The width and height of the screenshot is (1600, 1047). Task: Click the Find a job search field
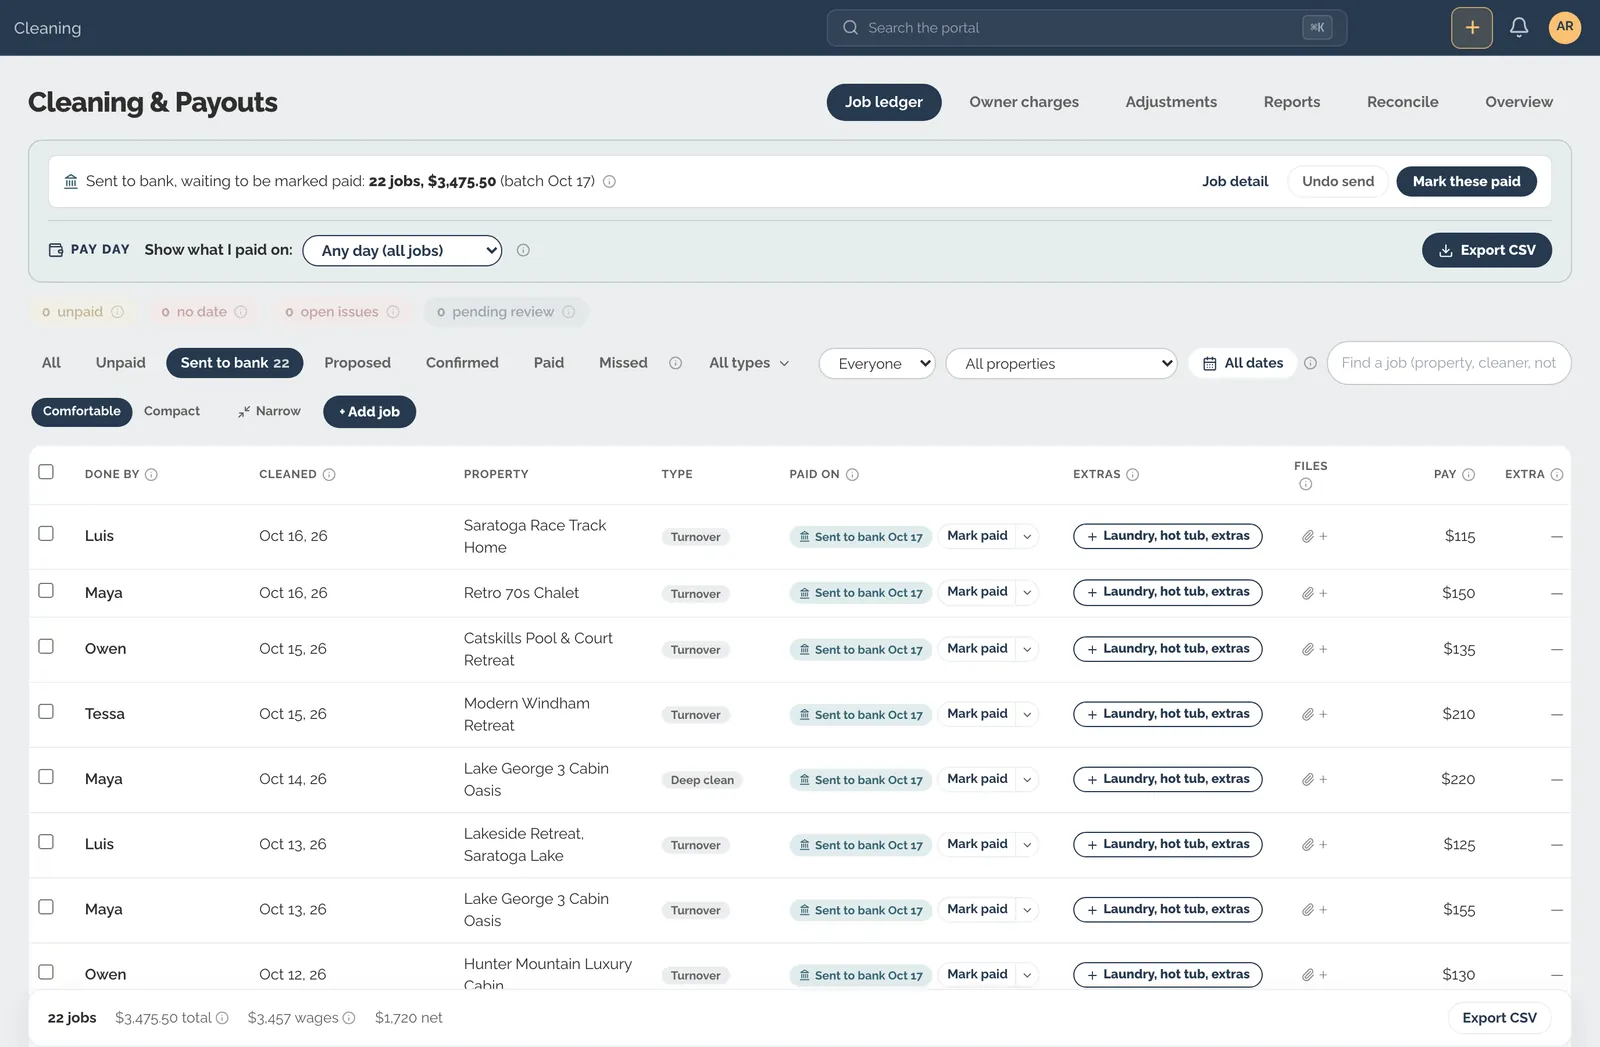pos(1448,363)
